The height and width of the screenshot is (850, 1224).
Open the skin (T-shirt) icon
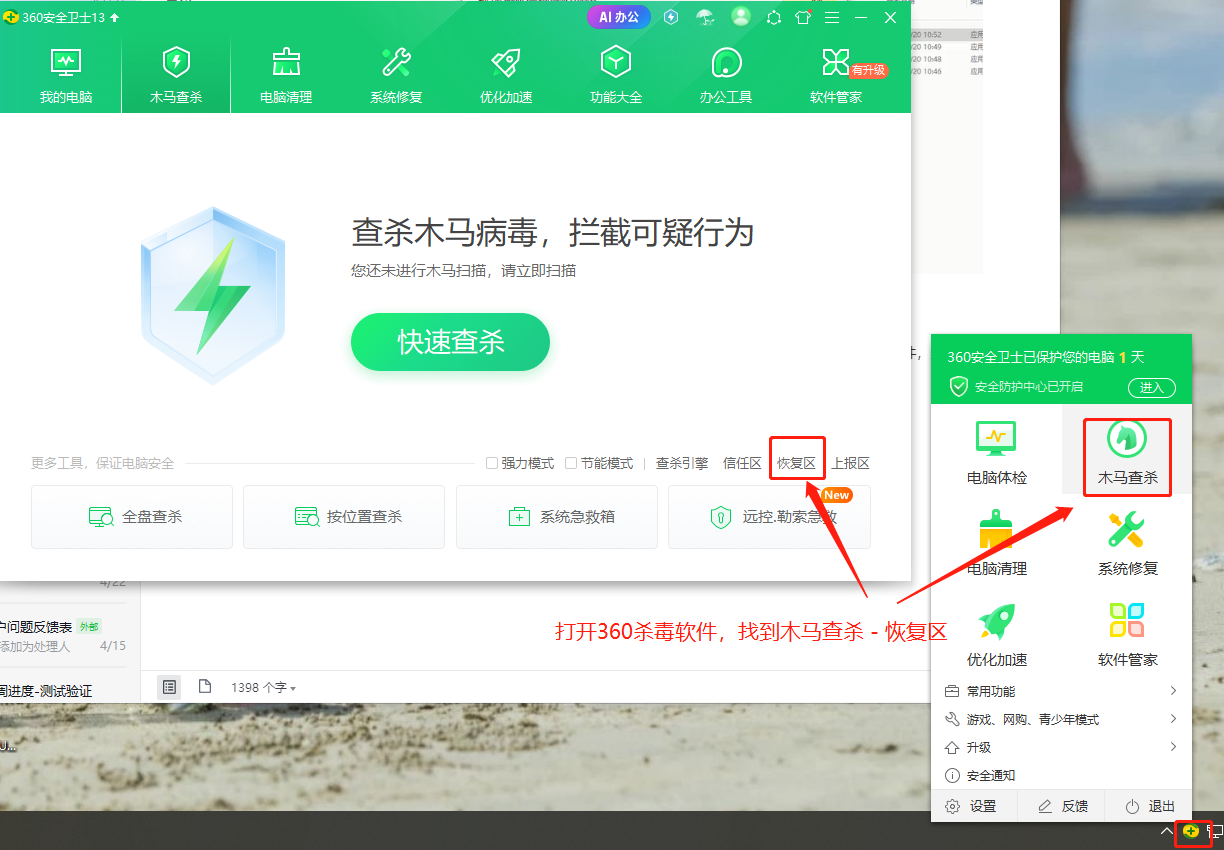[x=803, y=17]
